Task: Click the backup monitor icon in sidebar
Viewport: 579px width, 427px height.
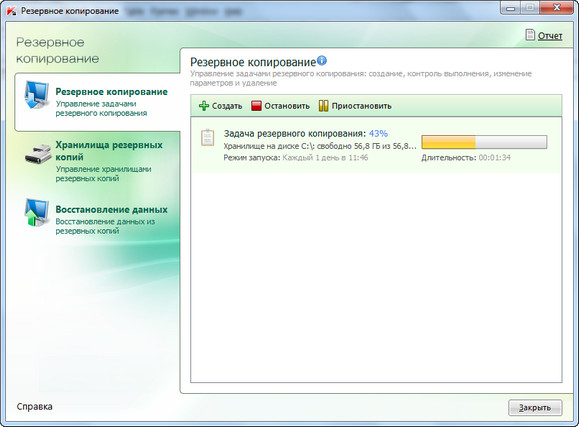Action: pos(37,95)
